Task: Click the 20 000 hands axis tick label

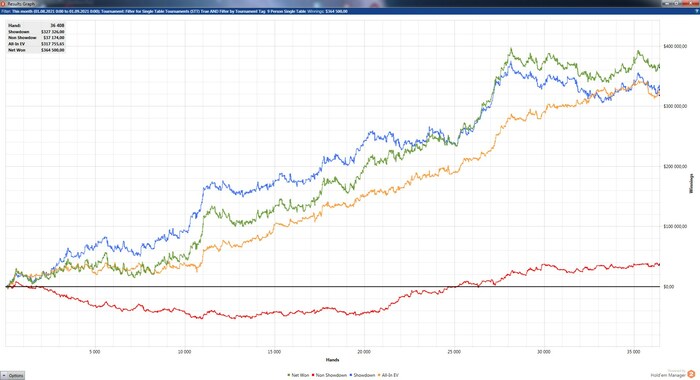Action: [364, 352]
